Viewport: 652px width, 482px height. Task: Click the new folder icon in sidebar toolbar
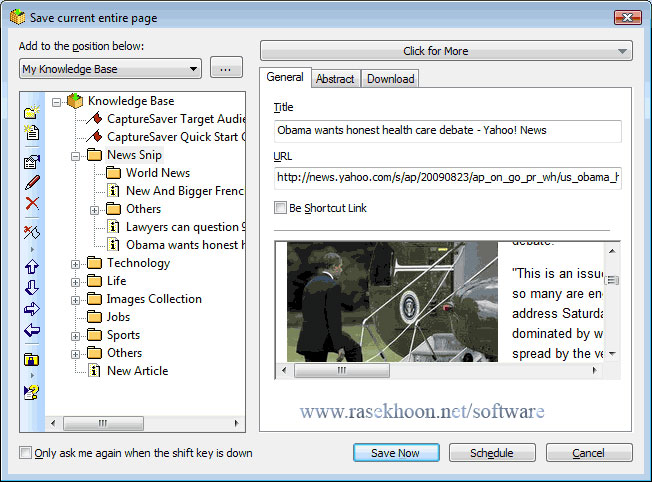31,112
